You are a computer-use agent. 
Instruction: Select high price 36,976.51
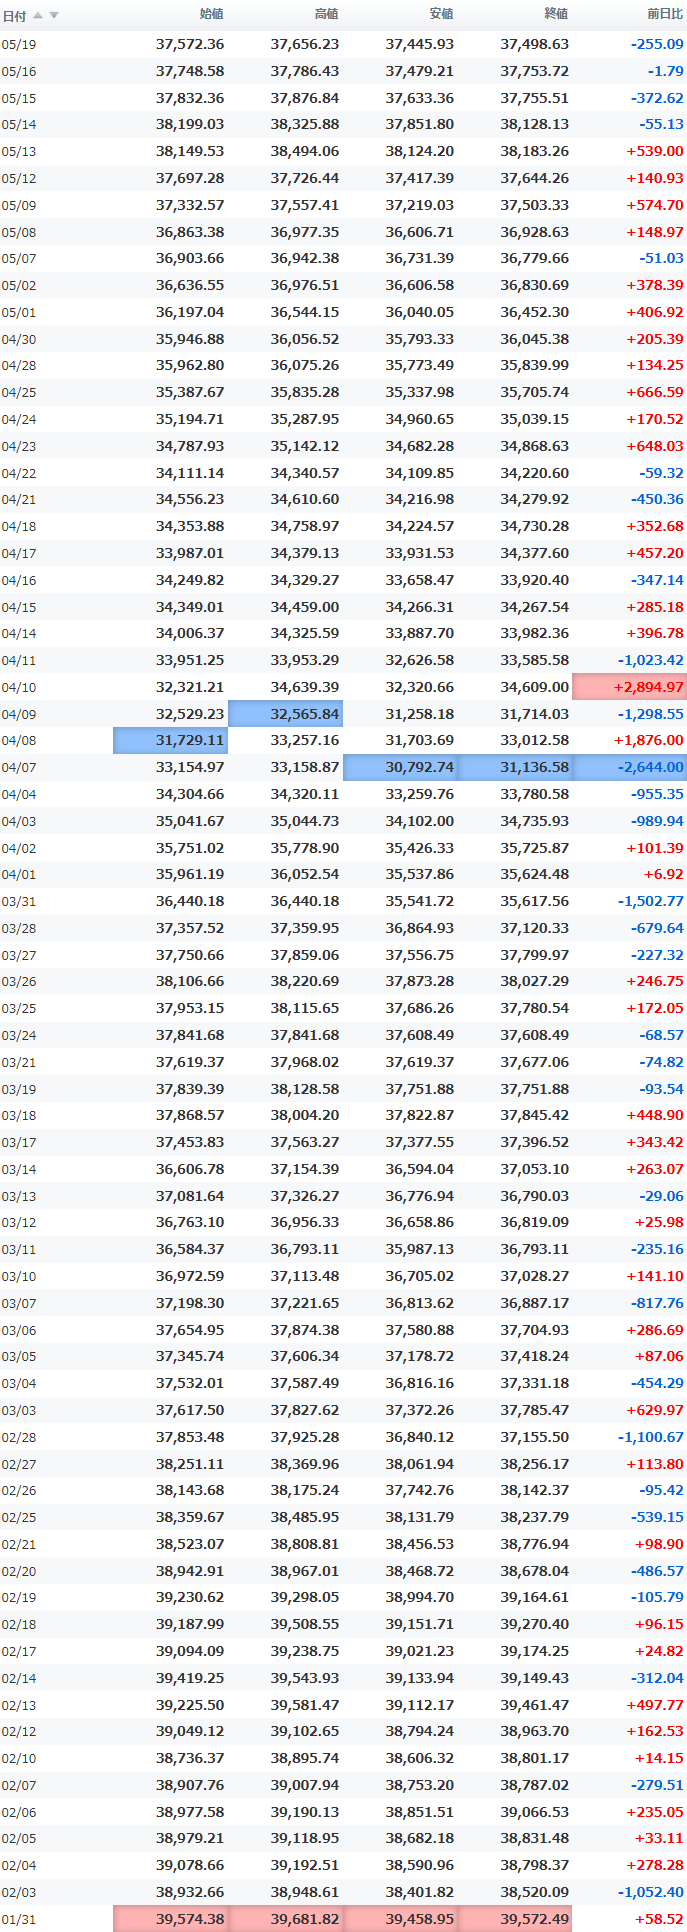coord(305,285)
